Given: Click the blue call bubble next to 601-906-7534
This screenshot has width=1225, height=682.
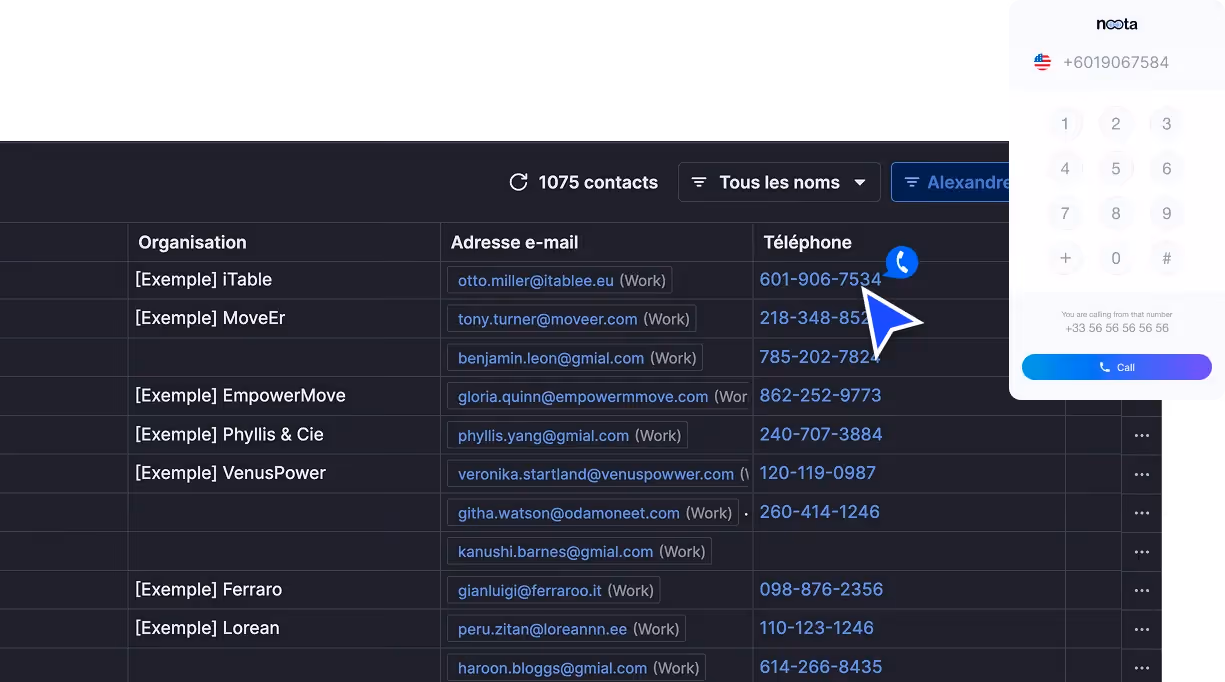Looking at the screenshot, I should click(899, 260).
